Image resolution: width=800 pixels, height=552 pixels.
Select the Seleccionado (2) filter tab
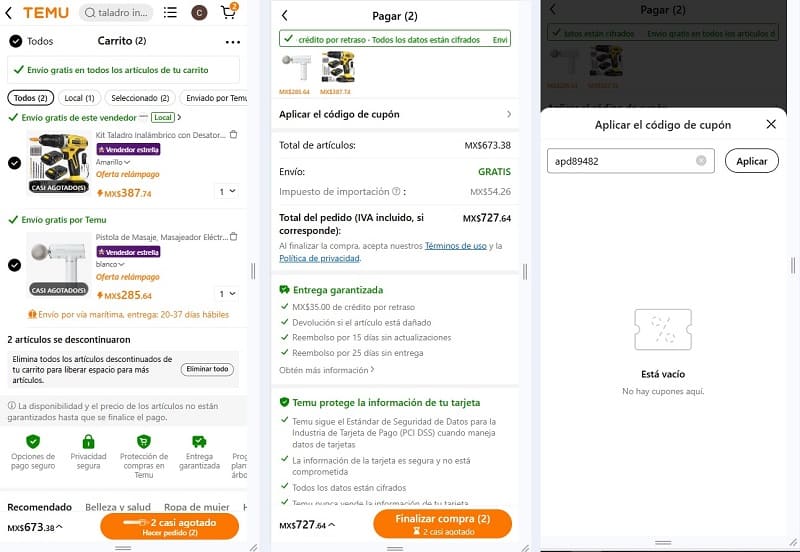click(140, 98)
